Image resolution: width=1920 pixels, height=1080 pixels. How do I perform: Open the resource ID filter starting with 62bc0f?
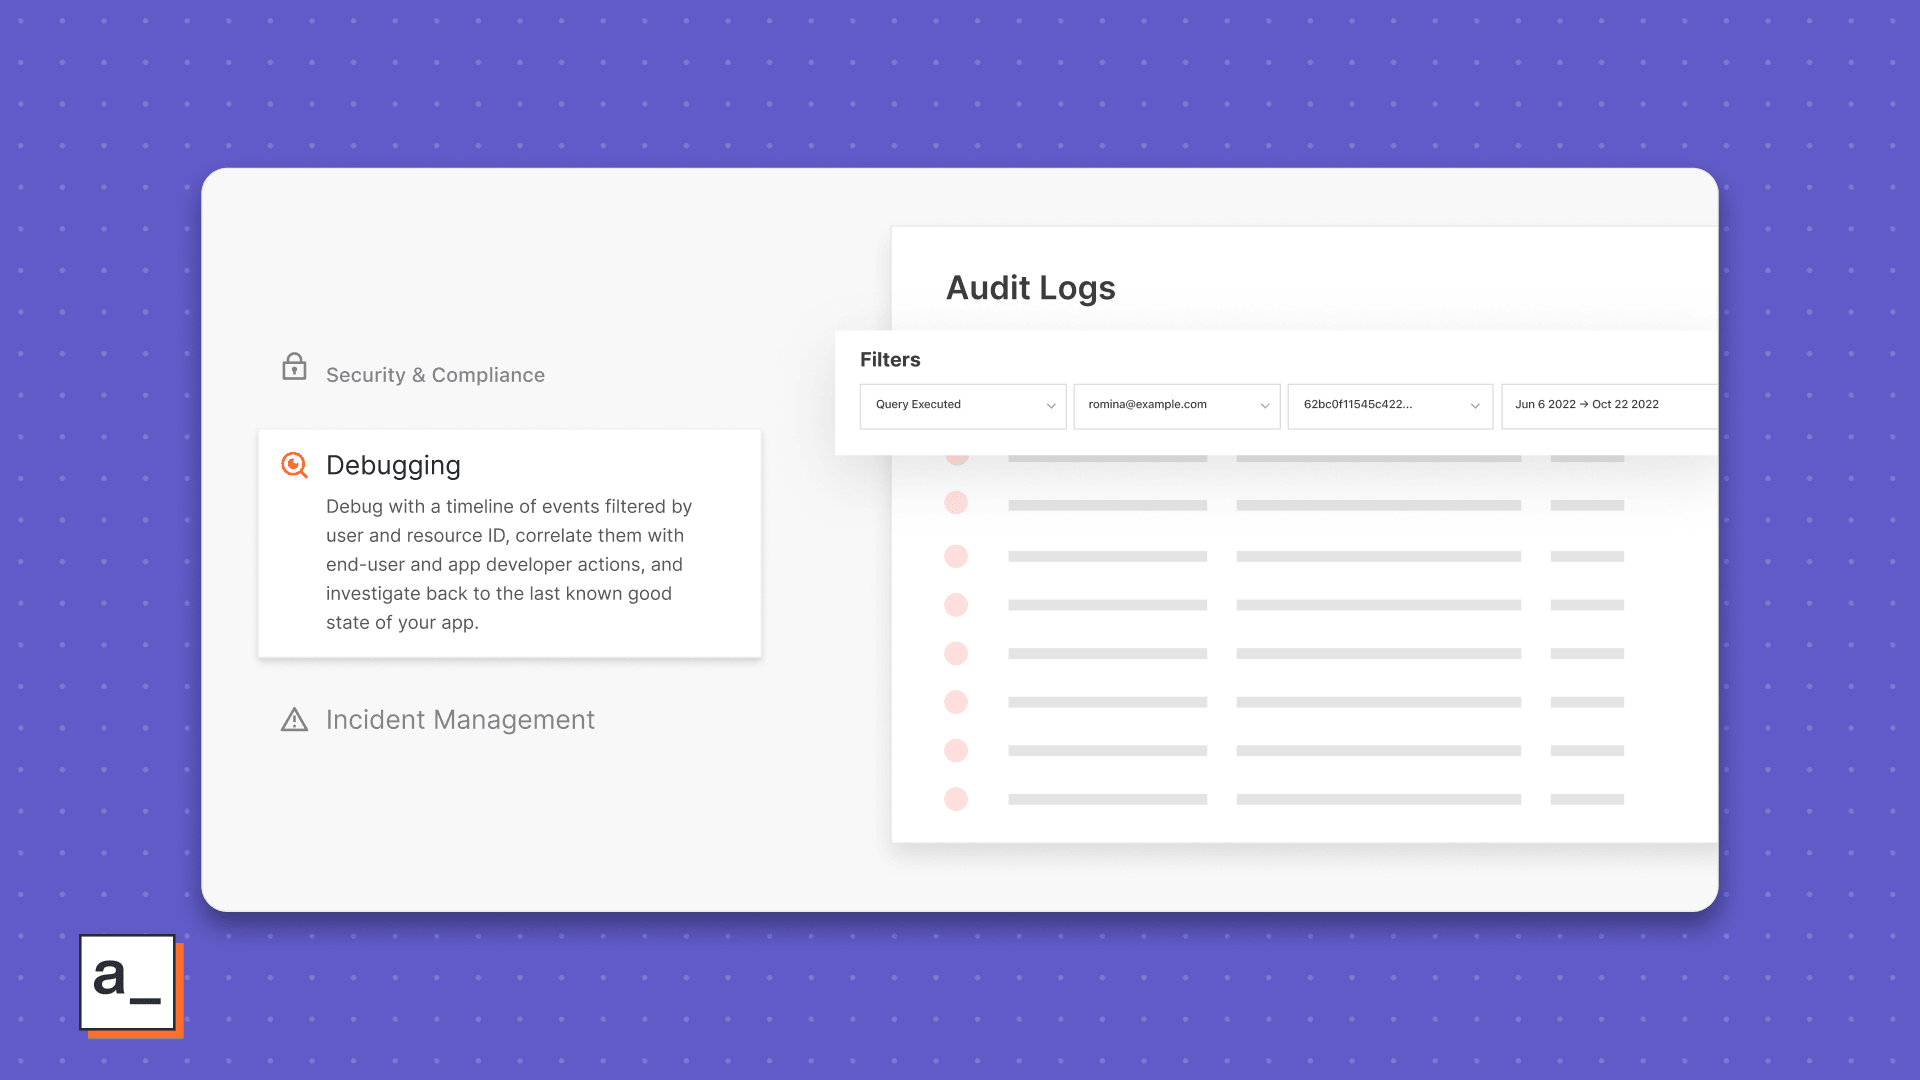coord(1390,406)
